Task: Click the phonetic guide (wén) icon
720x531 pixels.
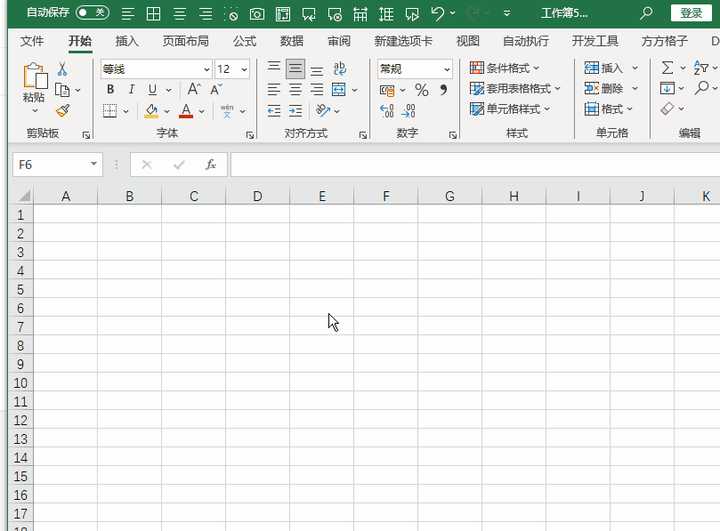Action: (227, 111)
